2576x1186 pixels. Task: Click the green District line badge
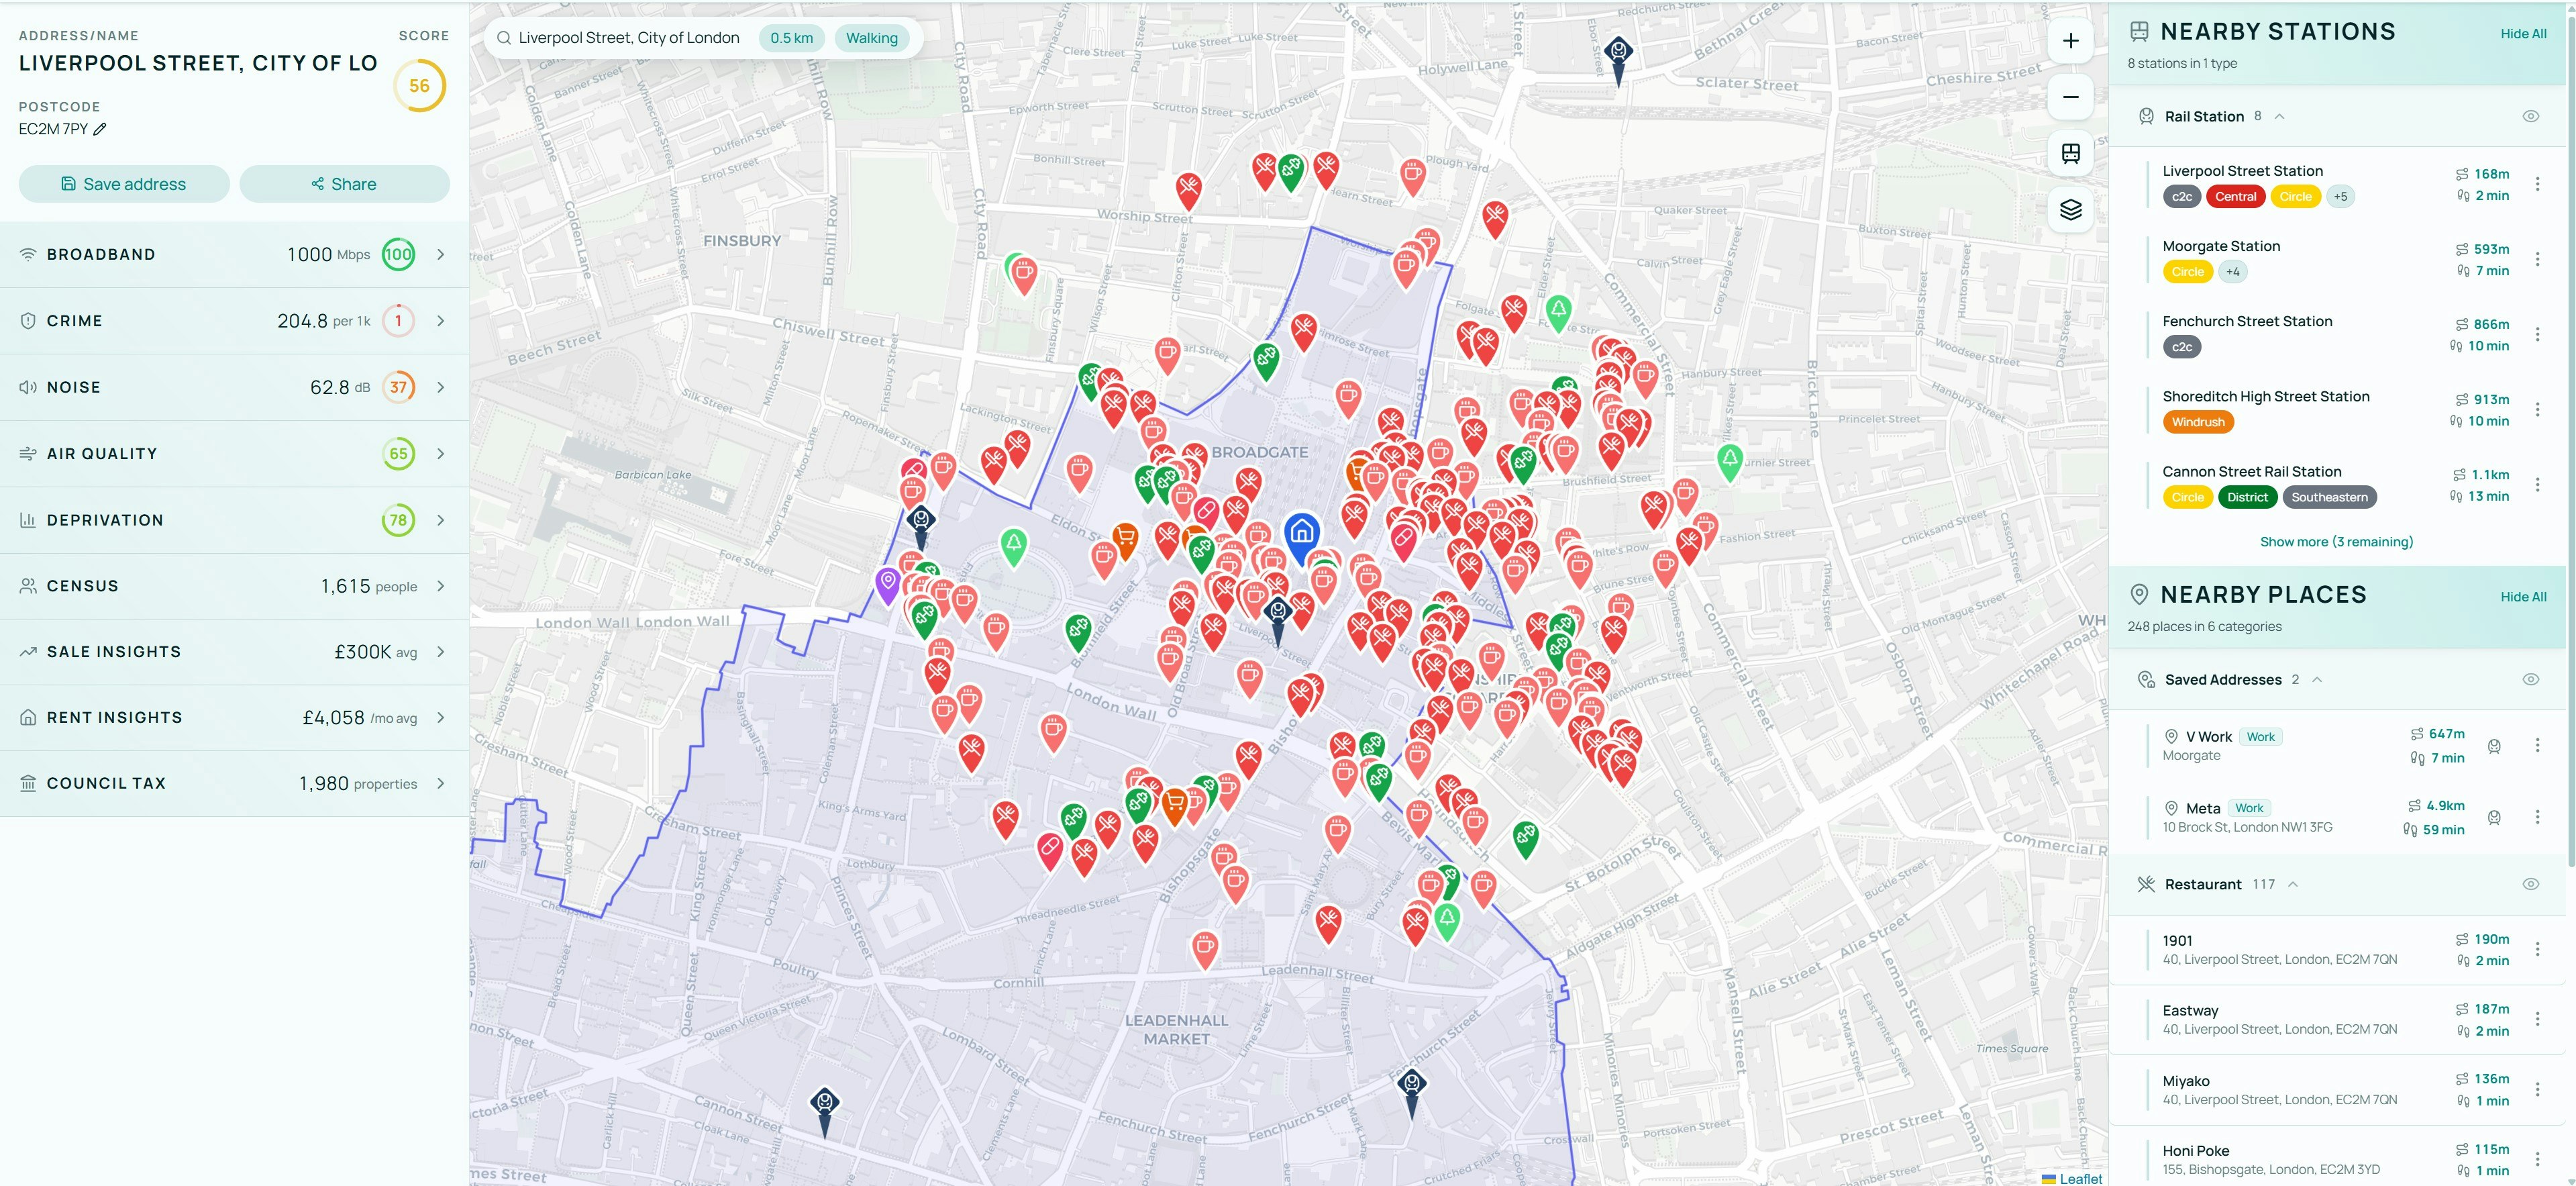point(2247,497)
